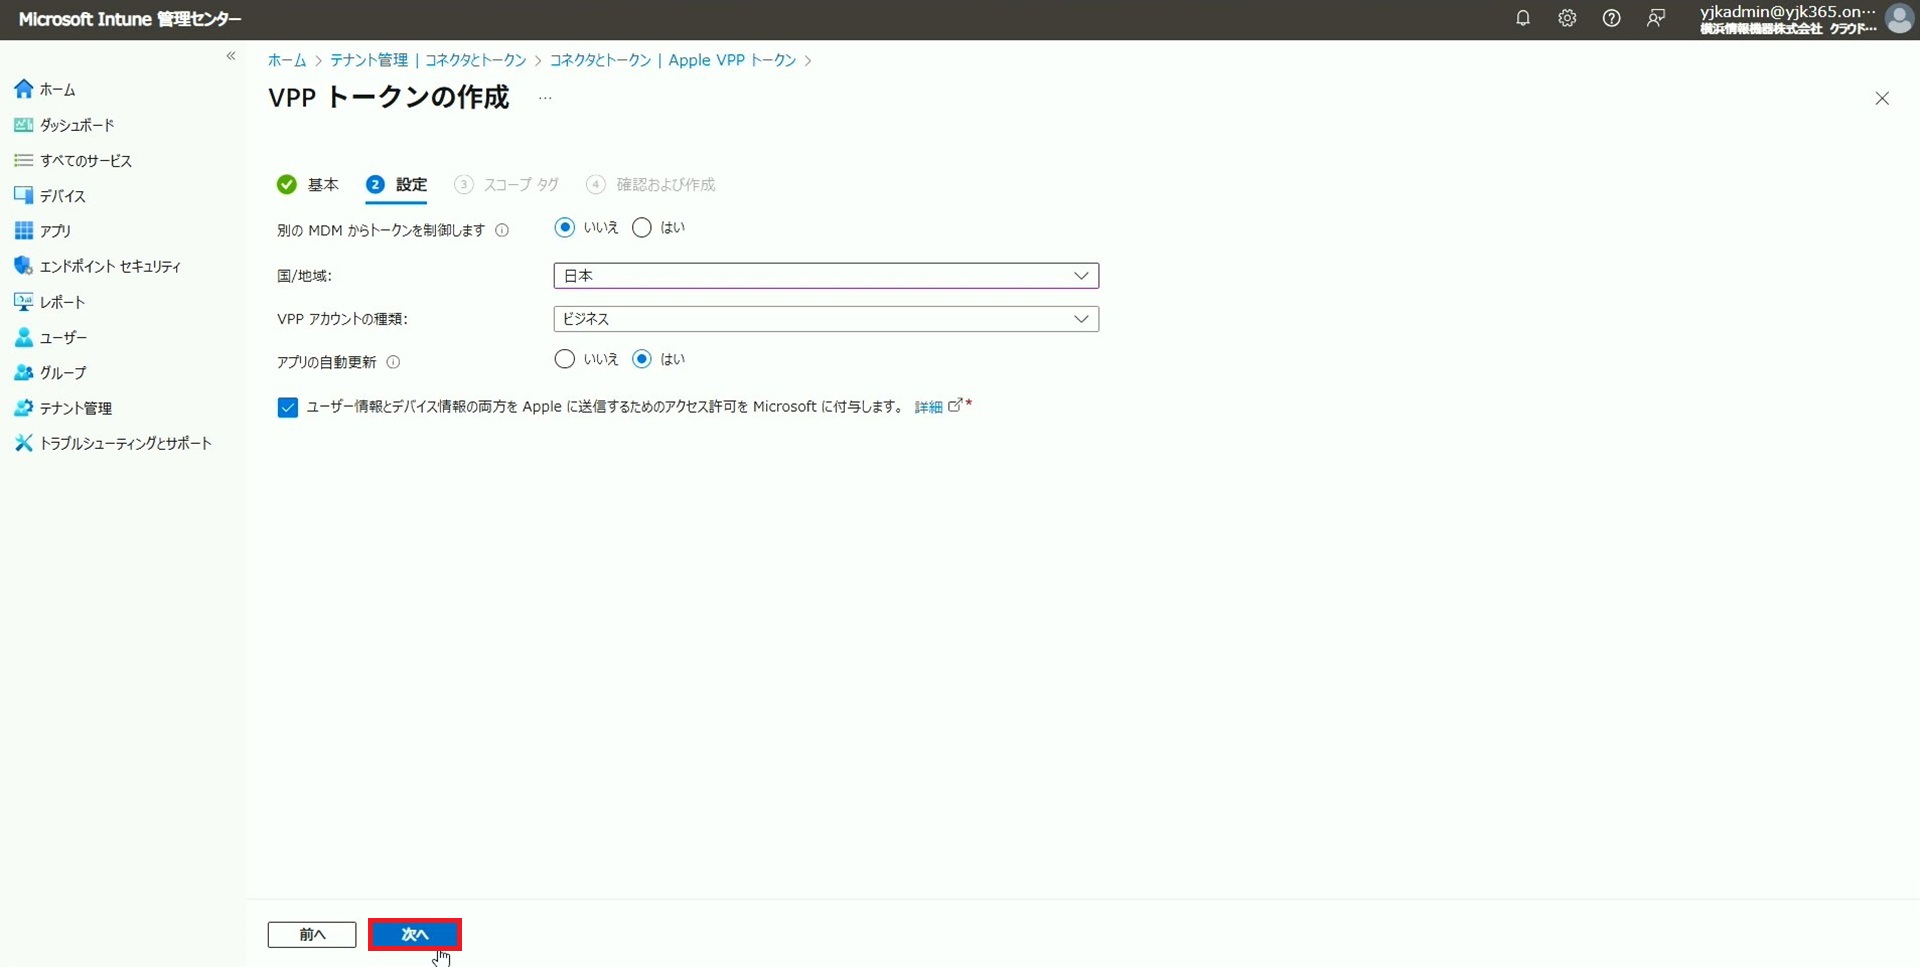
Task: Switch to the 基本 tab
Action: (x=322, y=184)
